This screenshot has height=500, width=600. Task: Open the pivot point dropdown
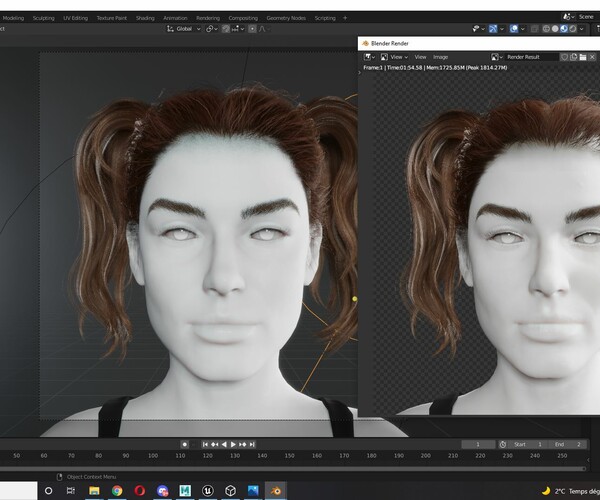tap(212, 29)
